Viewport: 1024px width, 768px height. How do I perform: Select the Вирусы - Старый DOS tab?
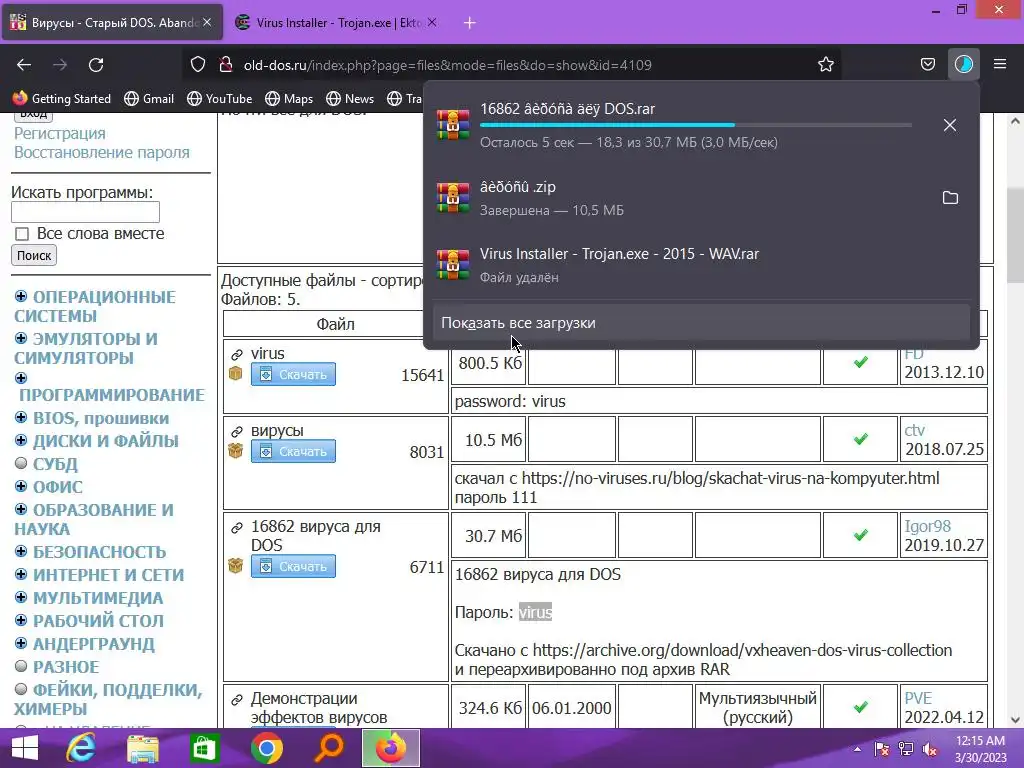[x=111, y=23]
